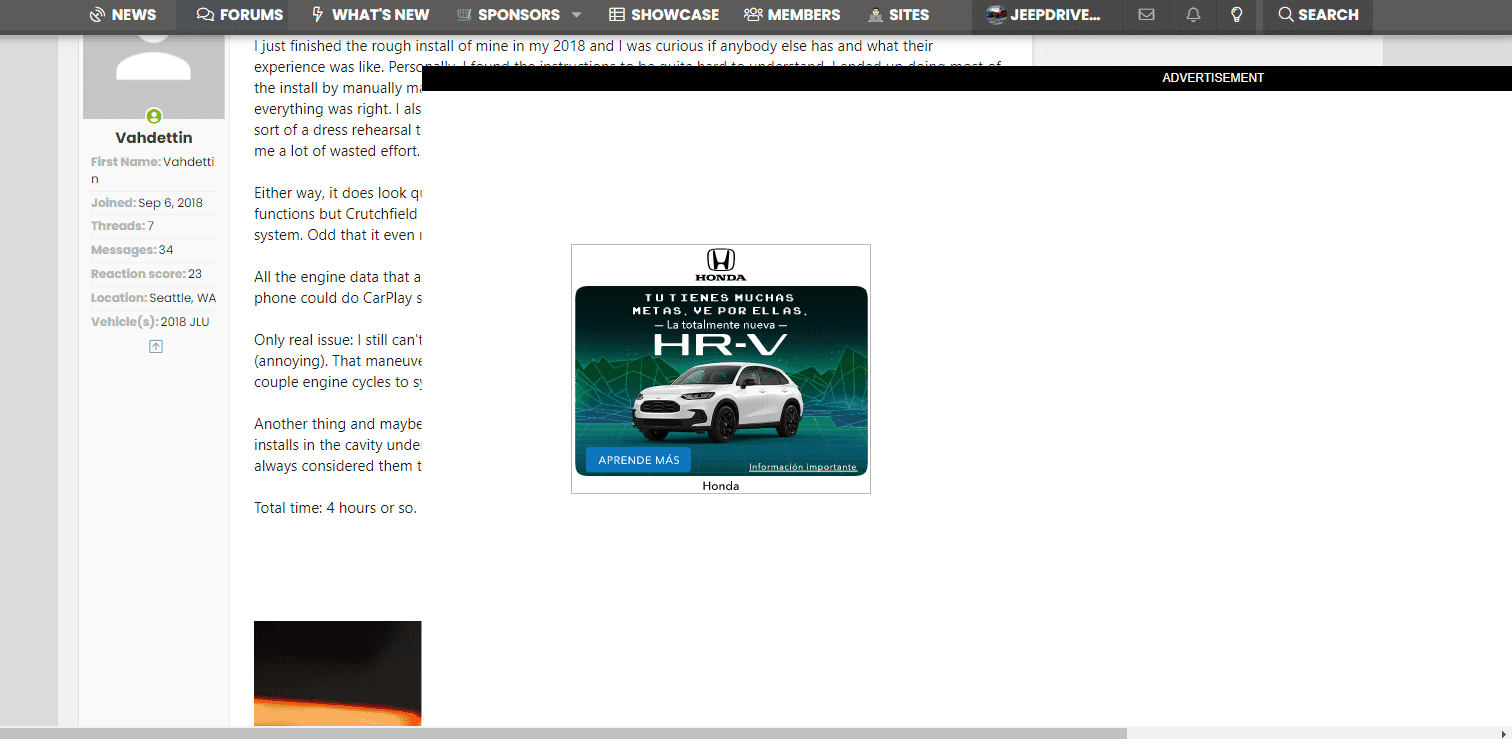Expand the Sponsors dropdown arrow
The width and height of the screenshot is (1512, 739).
577,15
